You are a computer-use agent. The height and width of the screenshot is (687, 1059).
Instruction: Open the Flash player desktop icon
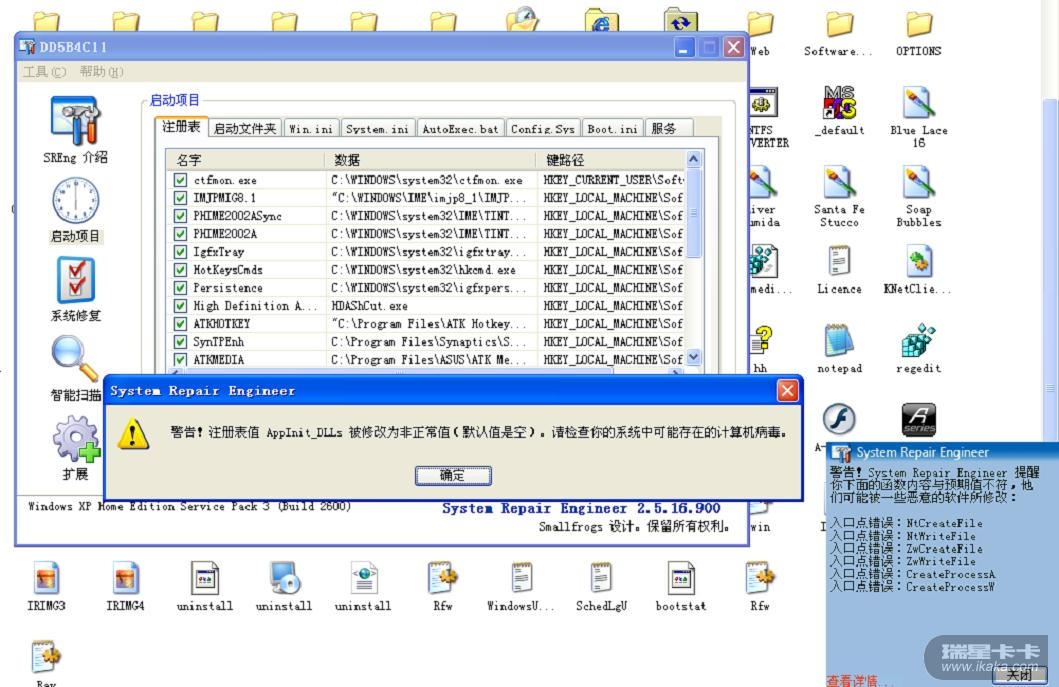click(x=839, y=419)
